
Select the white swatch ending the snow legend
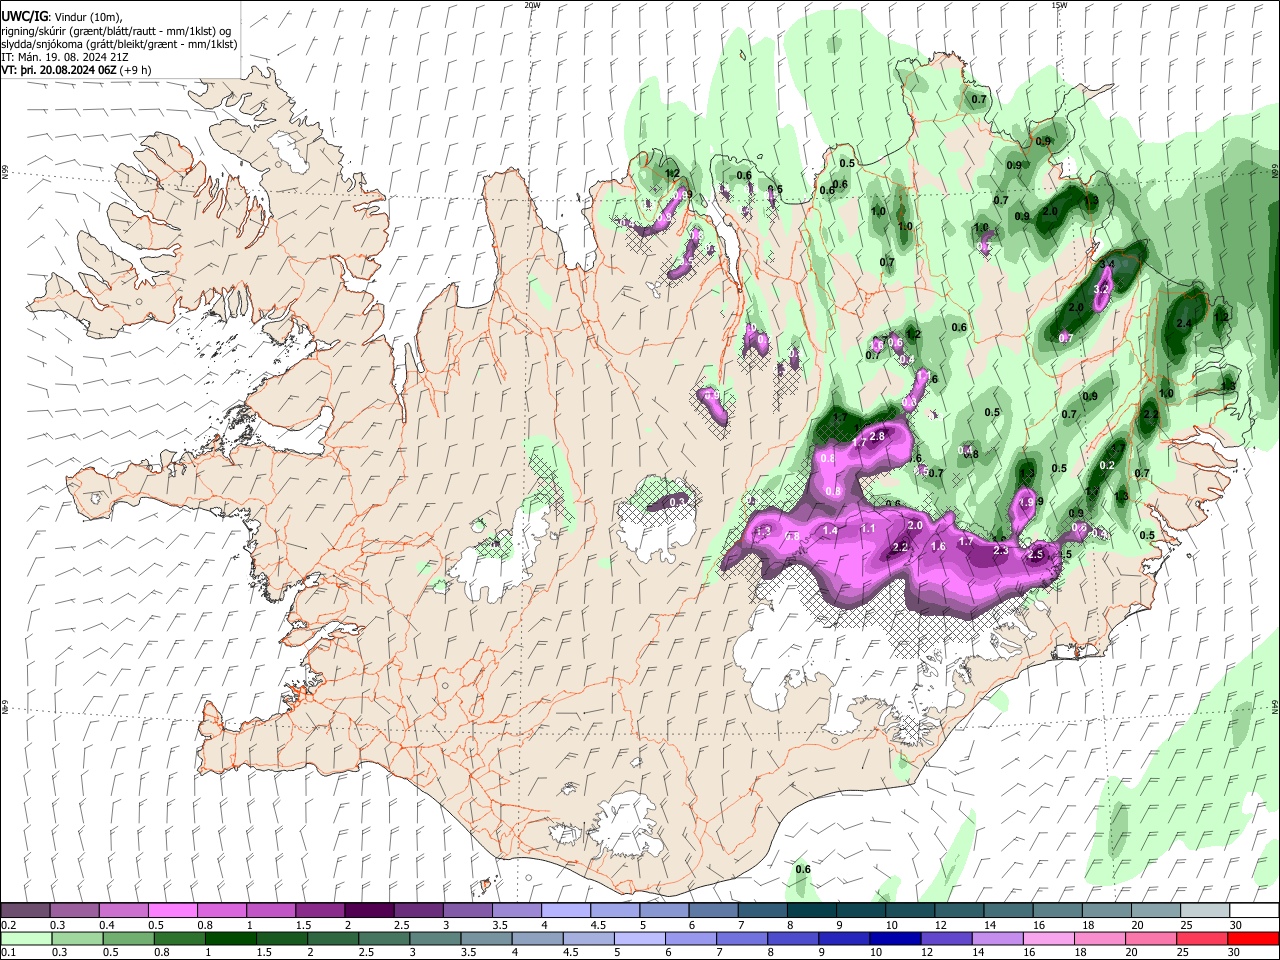pyautogui.click(x=1253, y=910)
